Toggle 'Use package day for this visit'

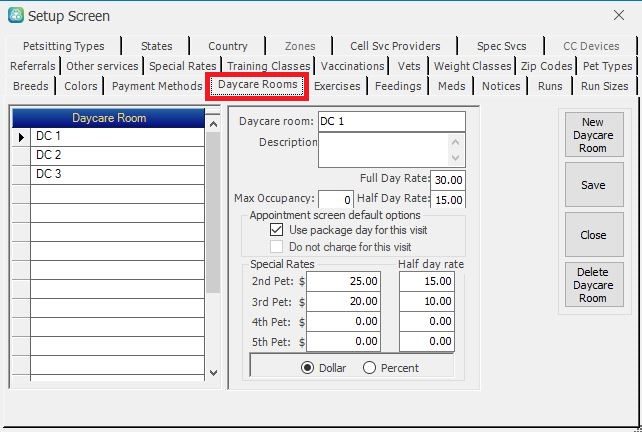[277, 230]
